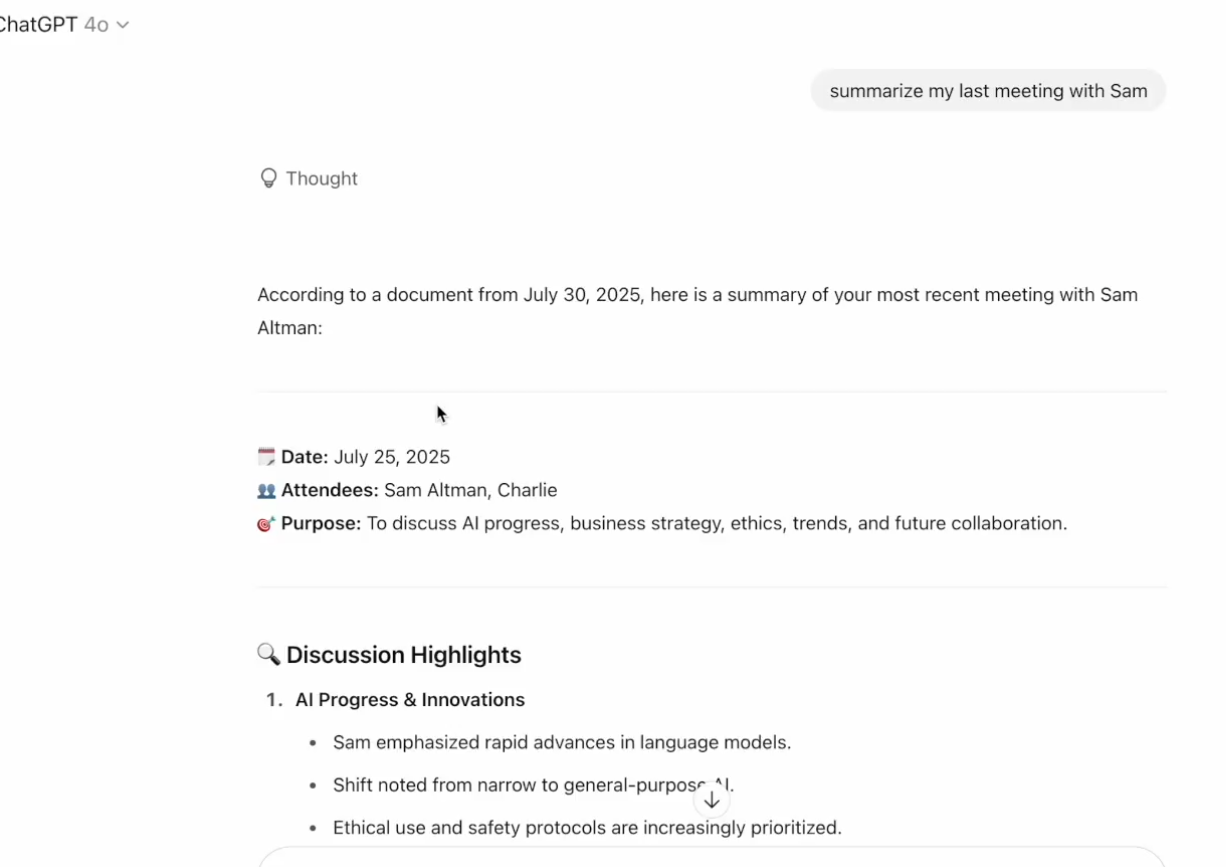The height and width of the screenshot is (867, 1226).
Task: Click the target icon beside Purpose
Action: point(266,524)
